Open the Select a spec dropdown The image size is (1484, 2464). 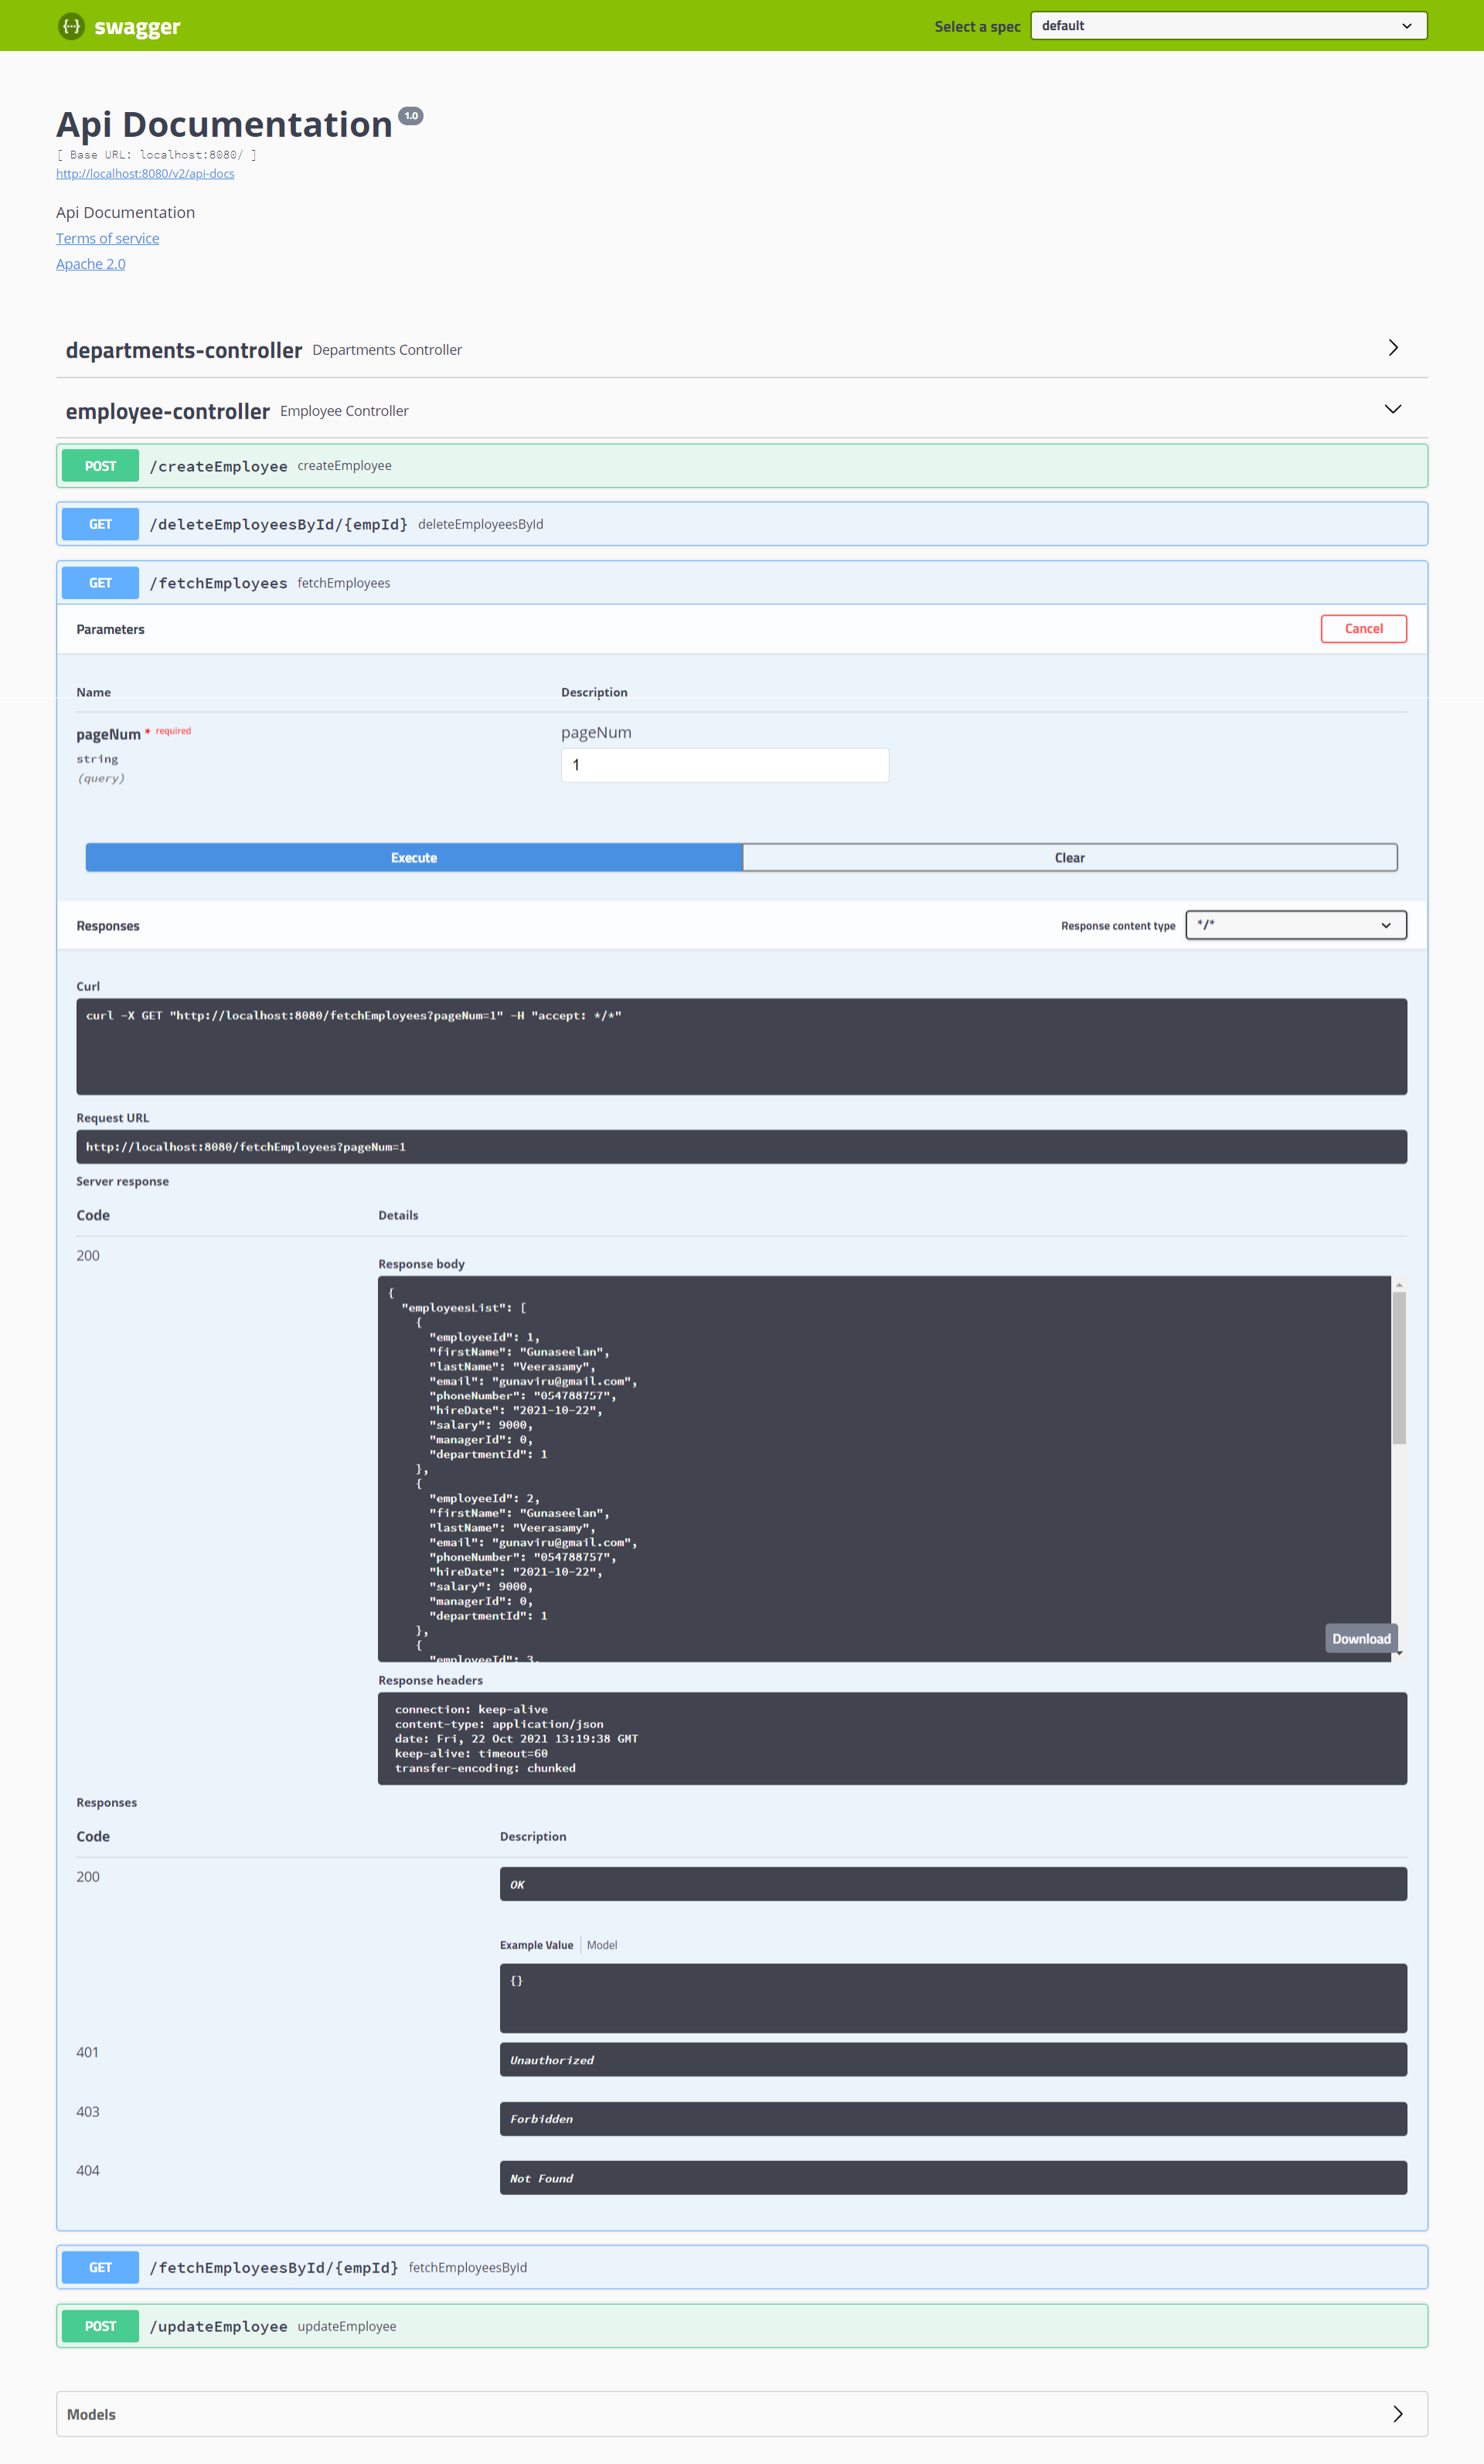[1228, 25]
